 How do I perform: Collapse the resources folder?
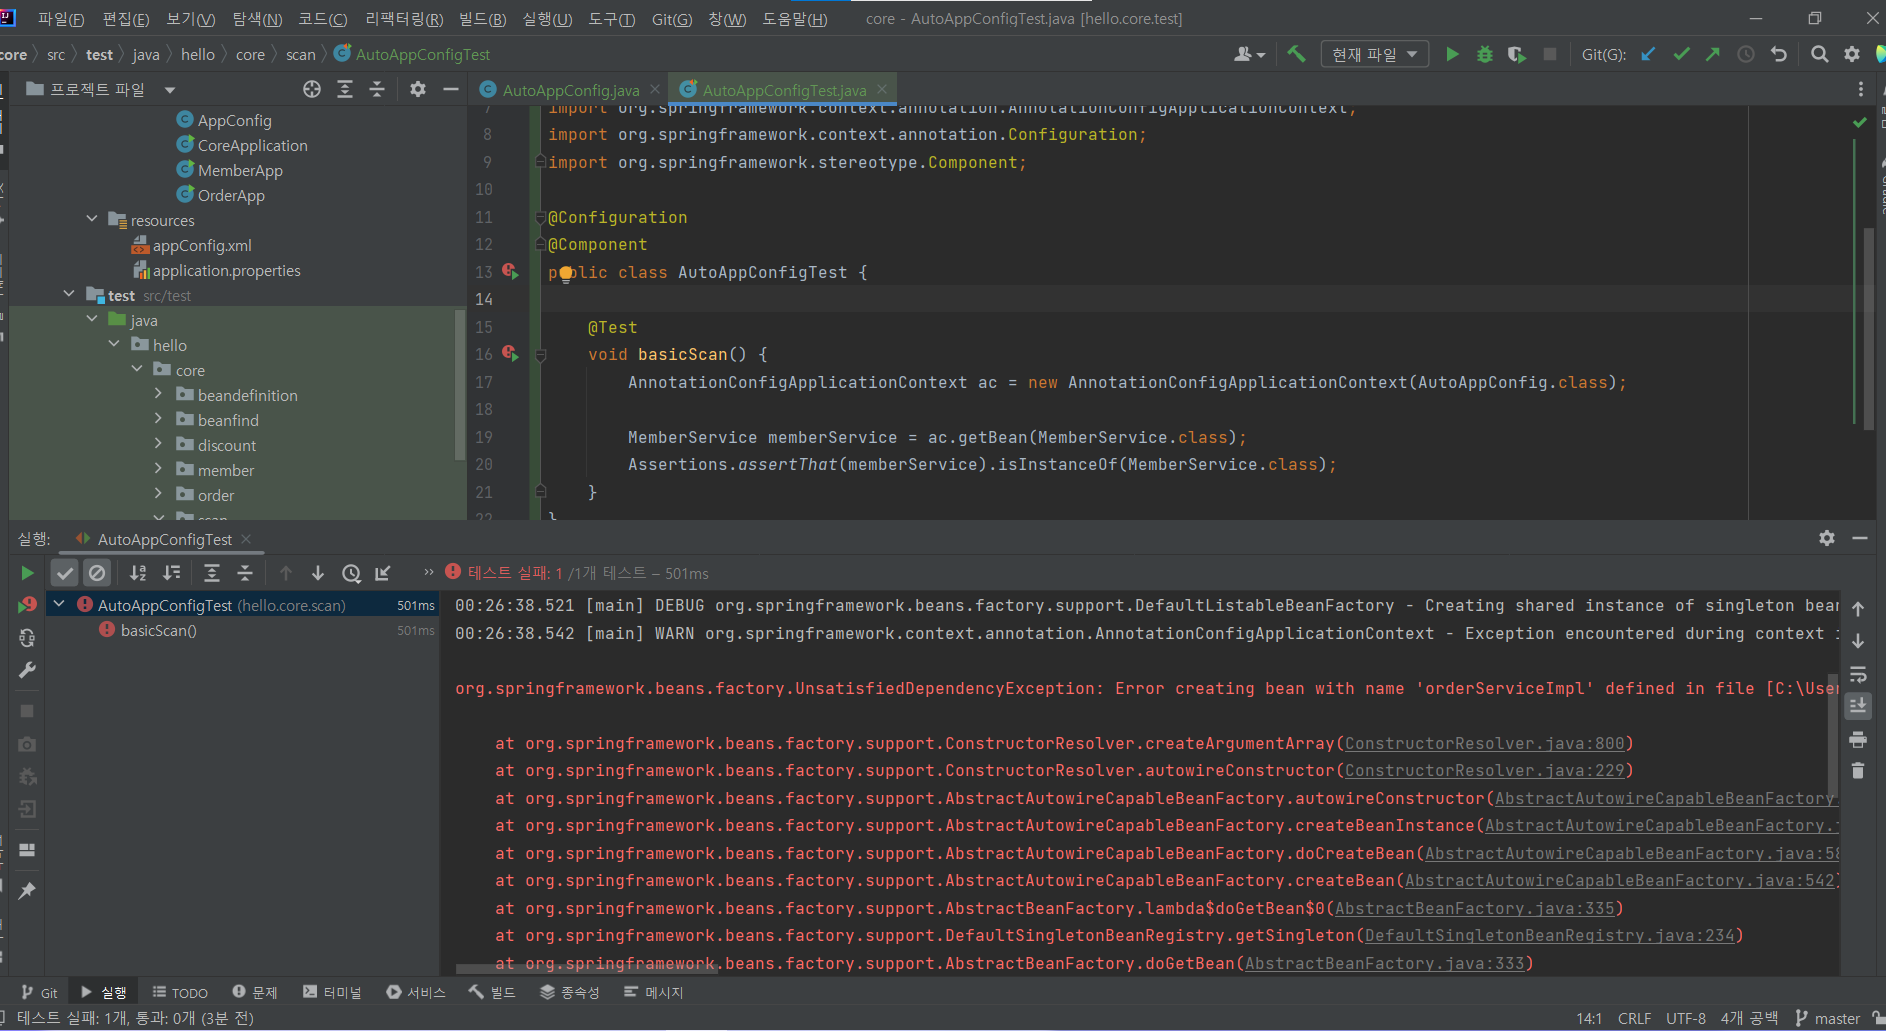[x=92, y=220]
